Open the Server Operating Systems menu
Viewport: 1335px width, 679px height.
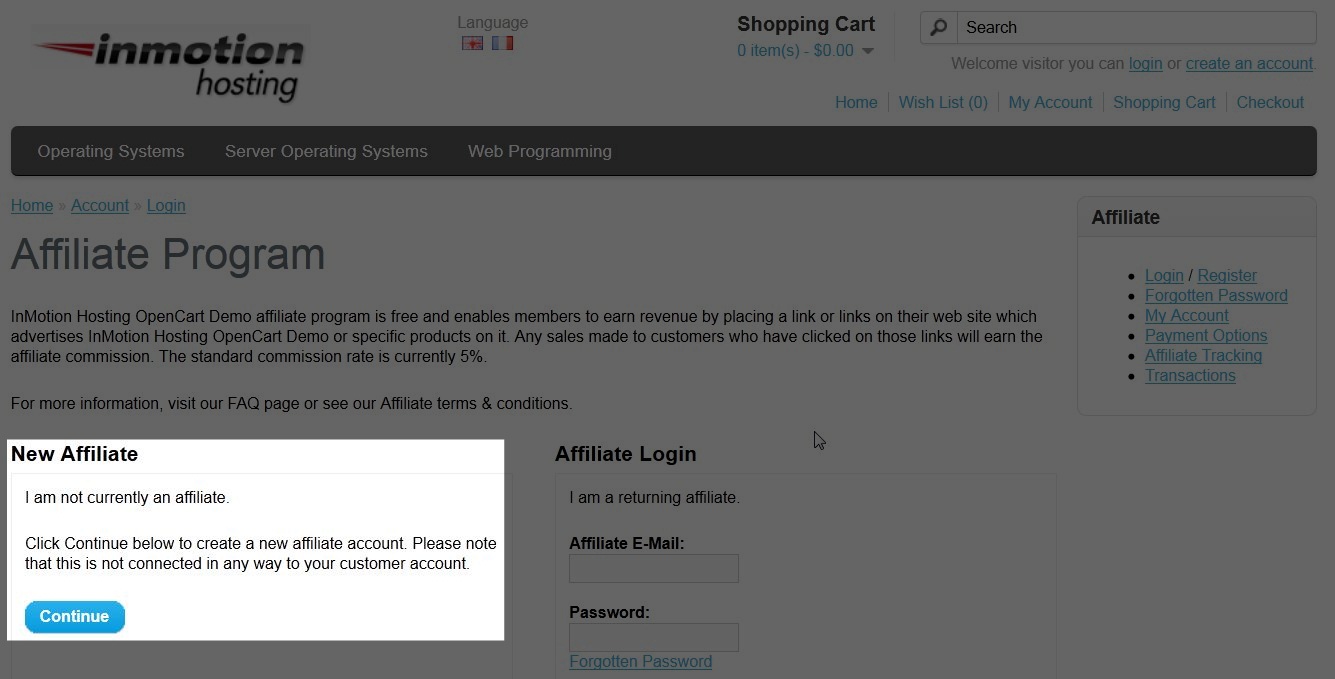[326, 151]
